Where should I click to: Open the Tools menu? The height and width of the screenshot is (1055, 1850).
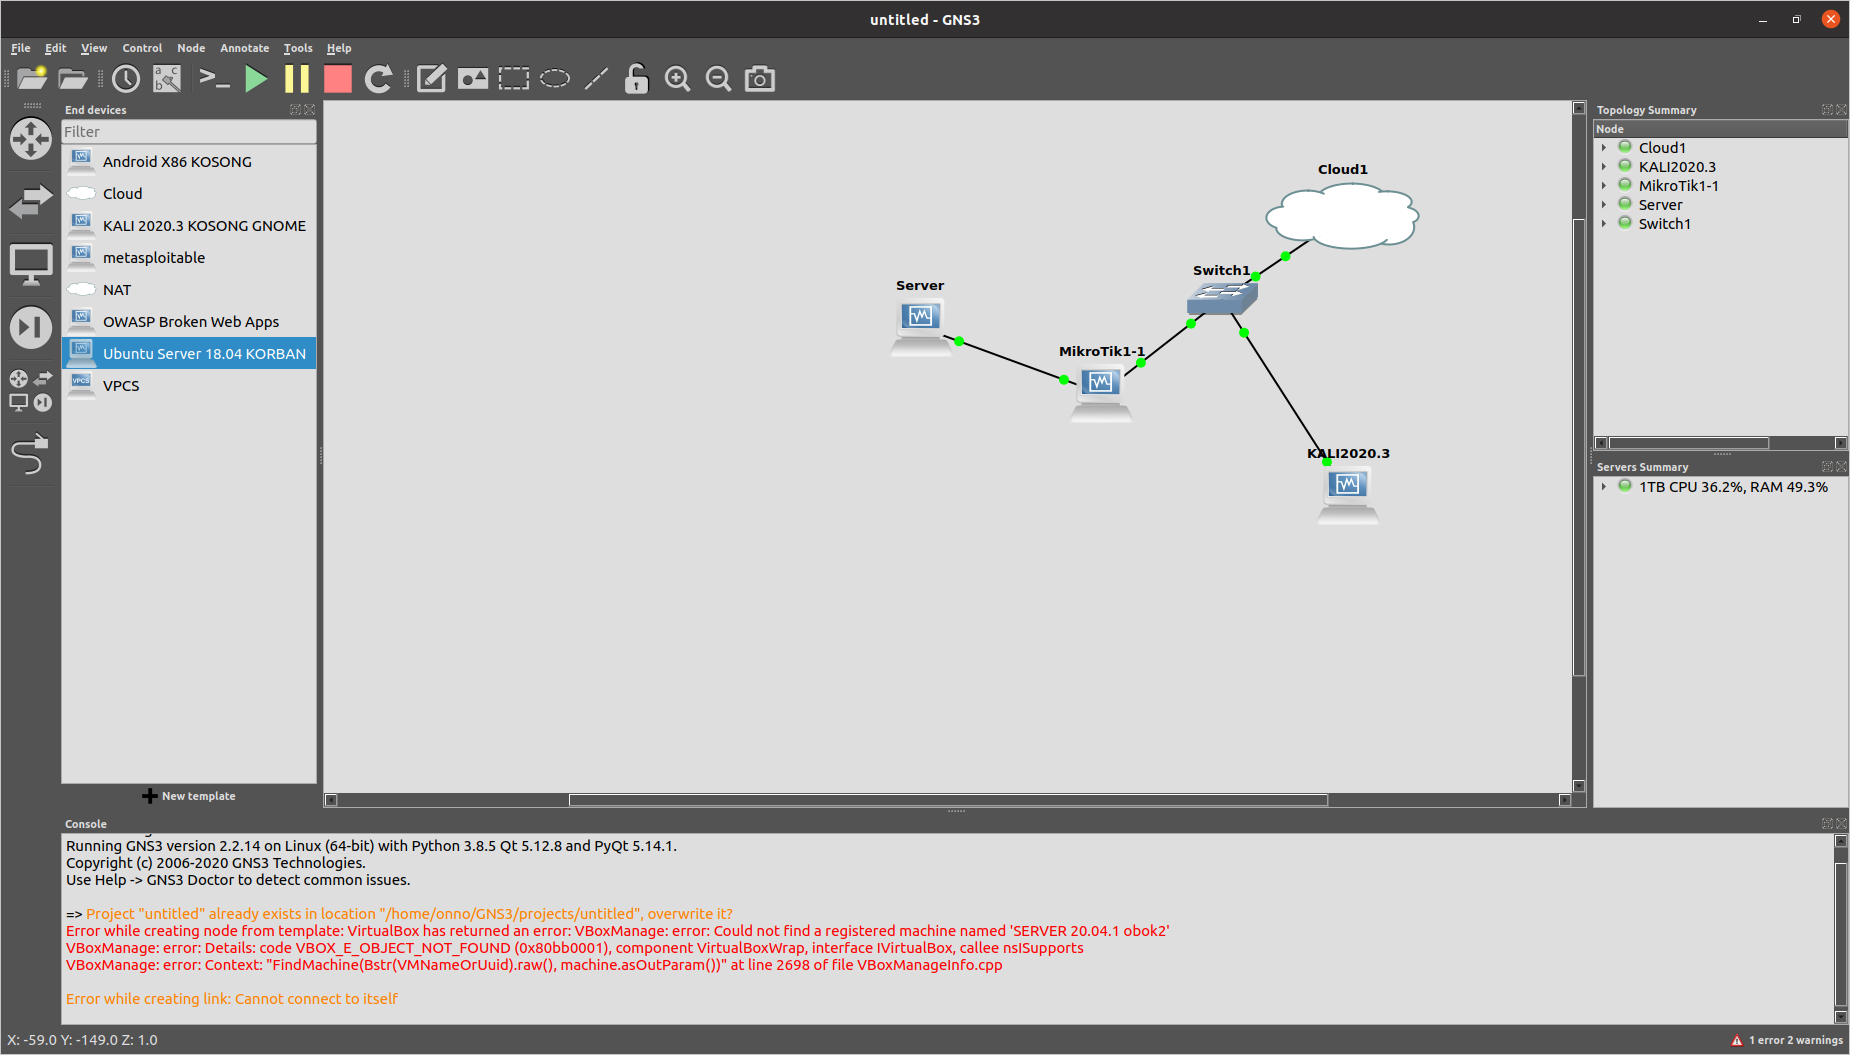click(x=297, y=48)
